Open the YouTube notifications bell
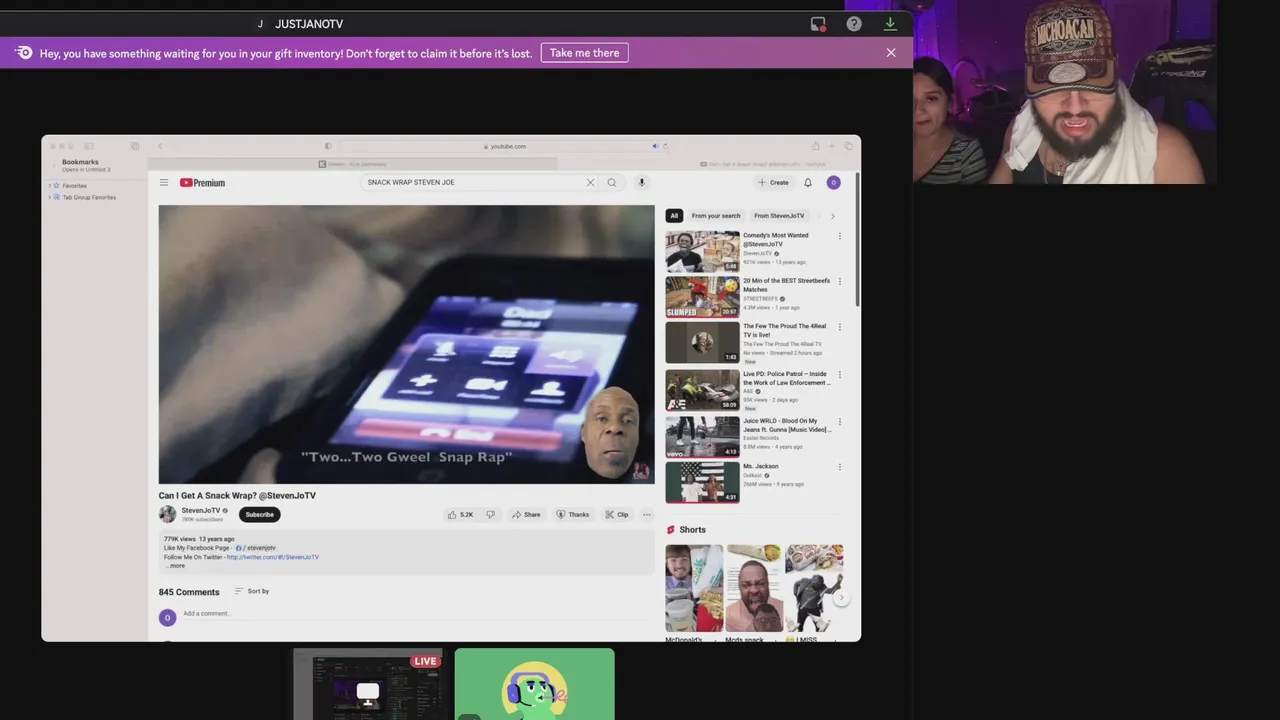The image size is (1280, 720). [808, 183]
